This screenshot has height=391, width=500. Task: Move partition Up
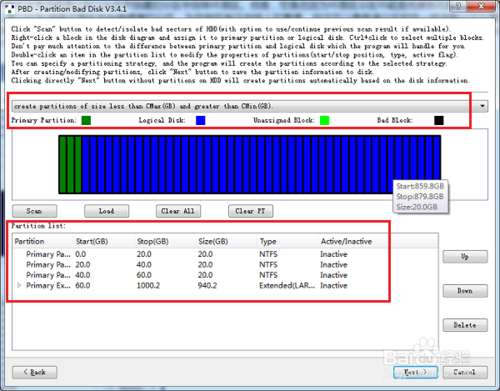(x=465, y=257)
